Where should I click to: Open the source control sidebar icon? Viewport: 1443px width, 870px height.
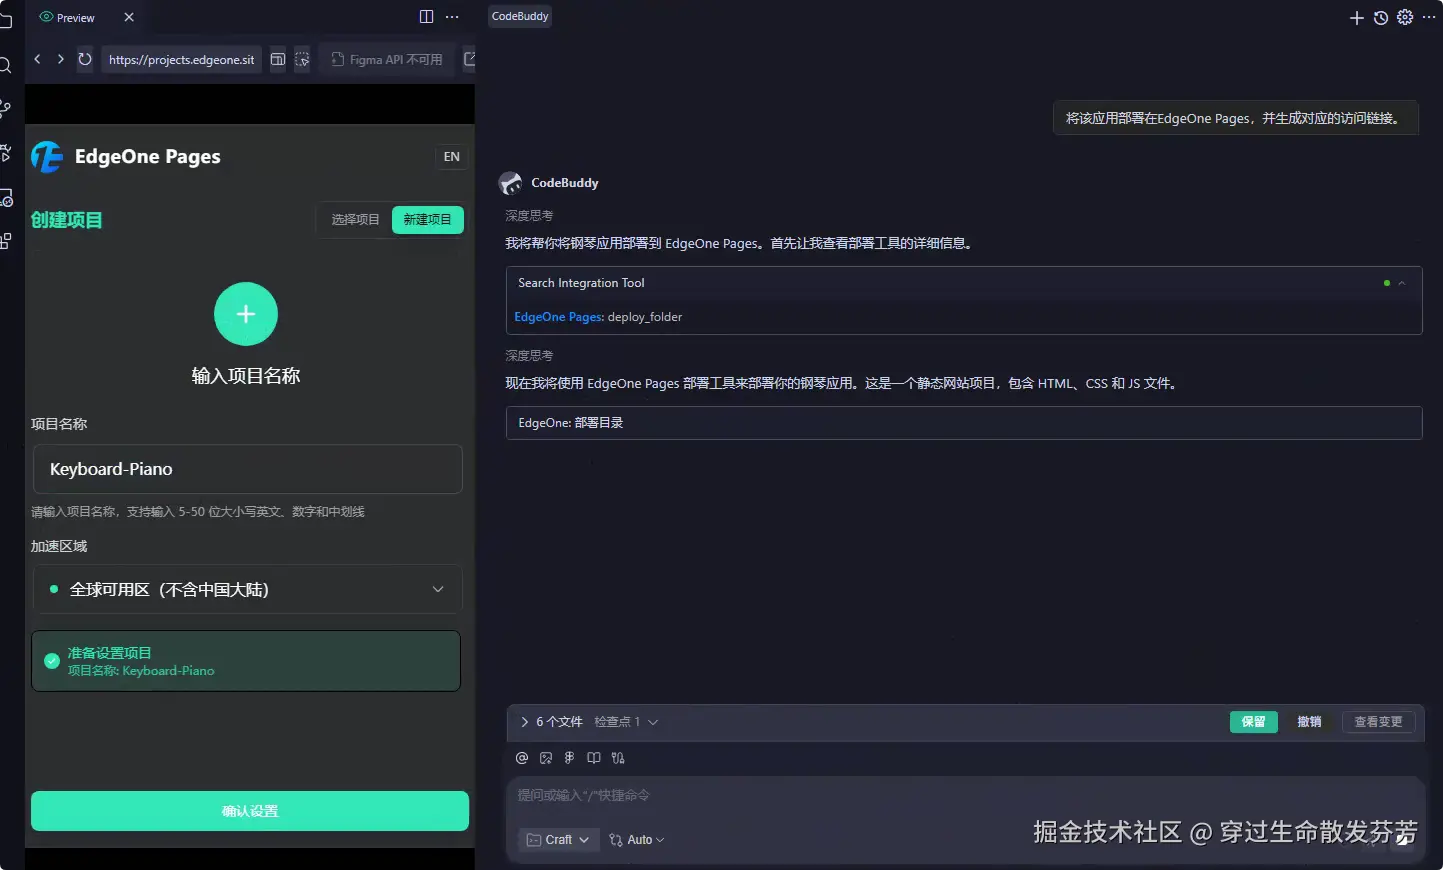[5, 109]
